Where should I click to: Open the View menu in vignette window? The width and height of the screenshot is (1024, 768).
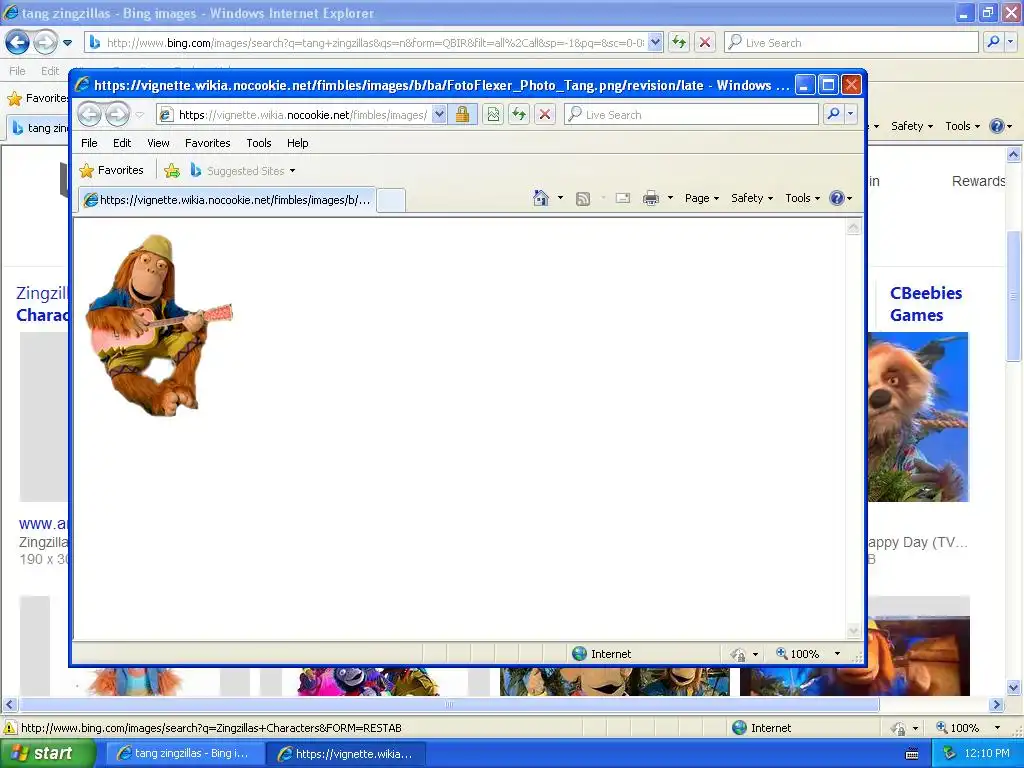click(x=158, y=143)
